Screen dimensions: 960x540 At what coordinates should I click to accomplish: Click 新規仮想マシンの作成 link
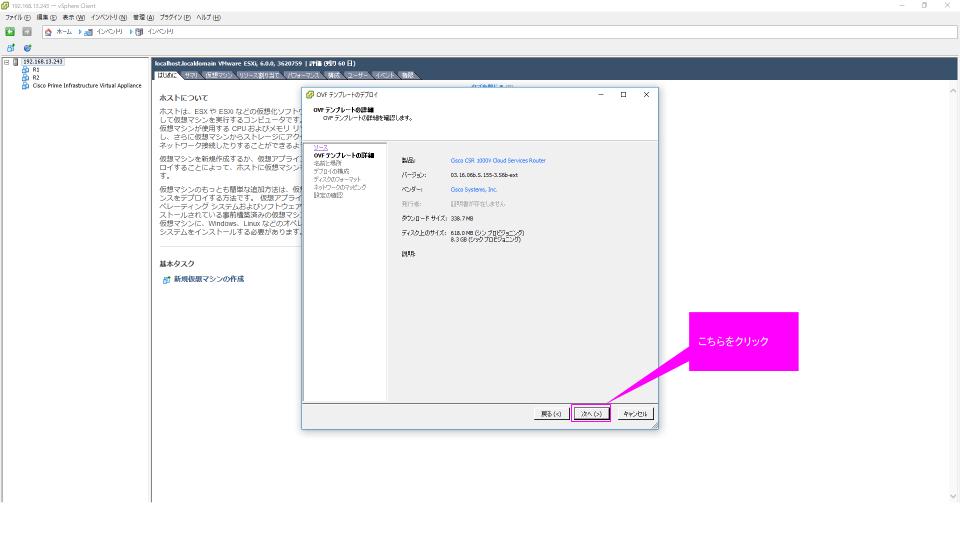click(x=209, y=279)
